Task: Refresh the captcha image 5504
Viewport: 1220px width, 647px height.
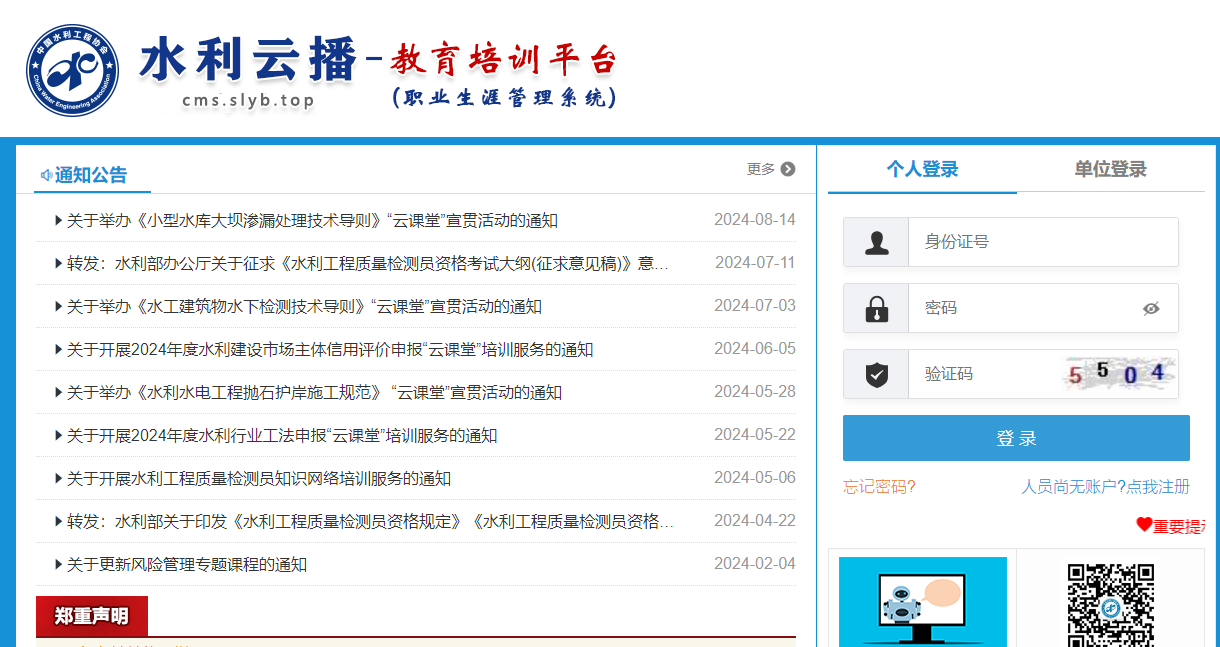Action: [x=1118, y=374]
